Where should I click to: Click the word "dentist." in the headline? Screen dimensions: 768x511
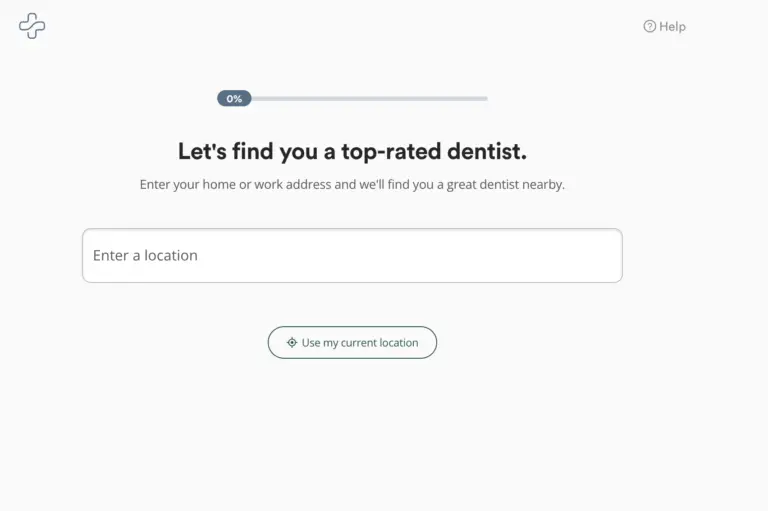[x=487, y=151]
